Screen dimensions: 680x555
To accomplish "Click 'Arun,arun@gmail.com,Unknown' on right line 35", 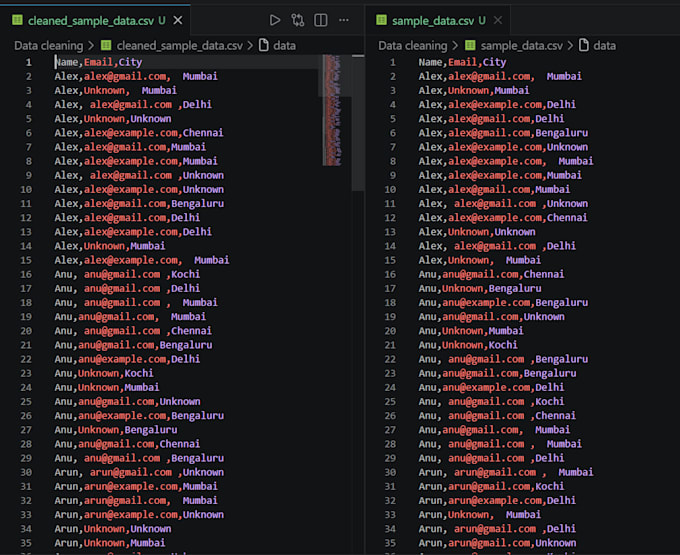I will [x=497, y=543].
